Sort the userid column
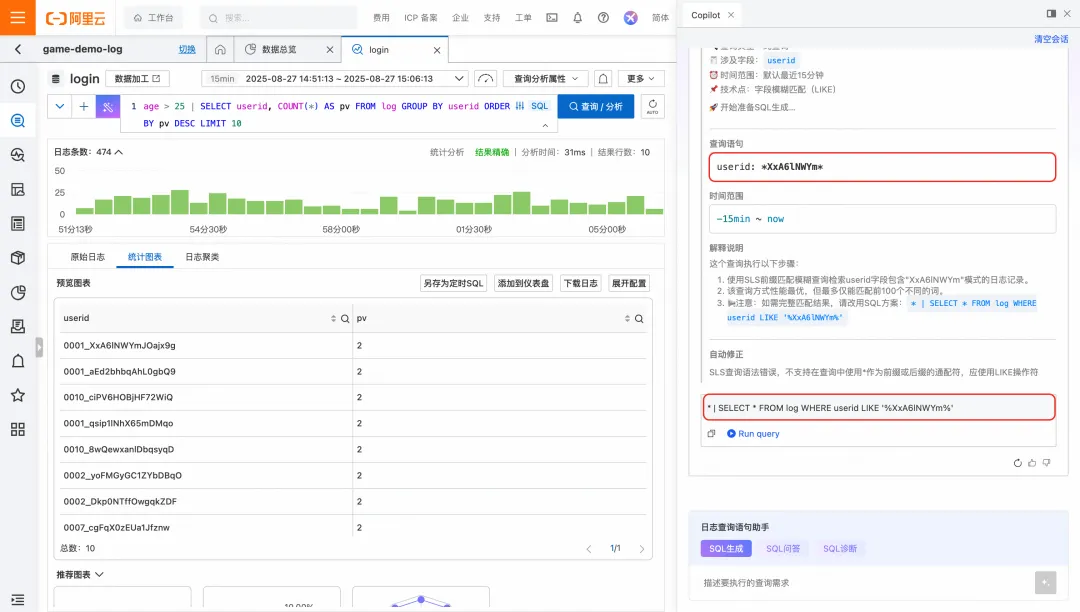This screenshot has width=1080, height=612. click(333, 319)
